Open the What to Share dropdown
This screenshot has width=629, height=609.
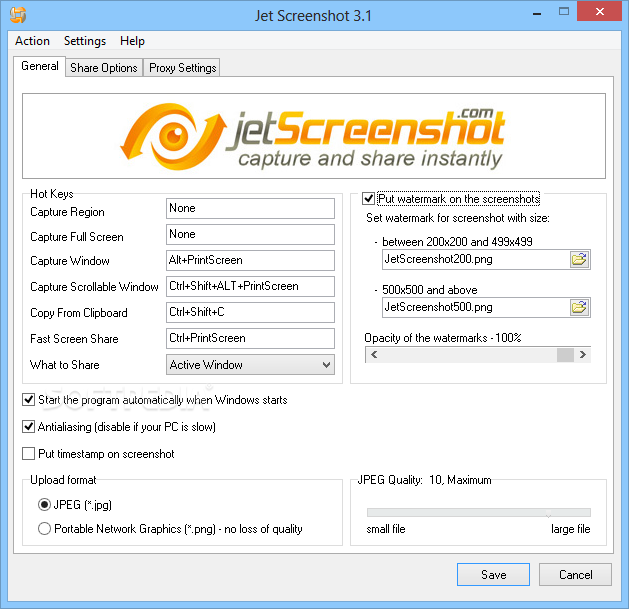coord(250,365)
